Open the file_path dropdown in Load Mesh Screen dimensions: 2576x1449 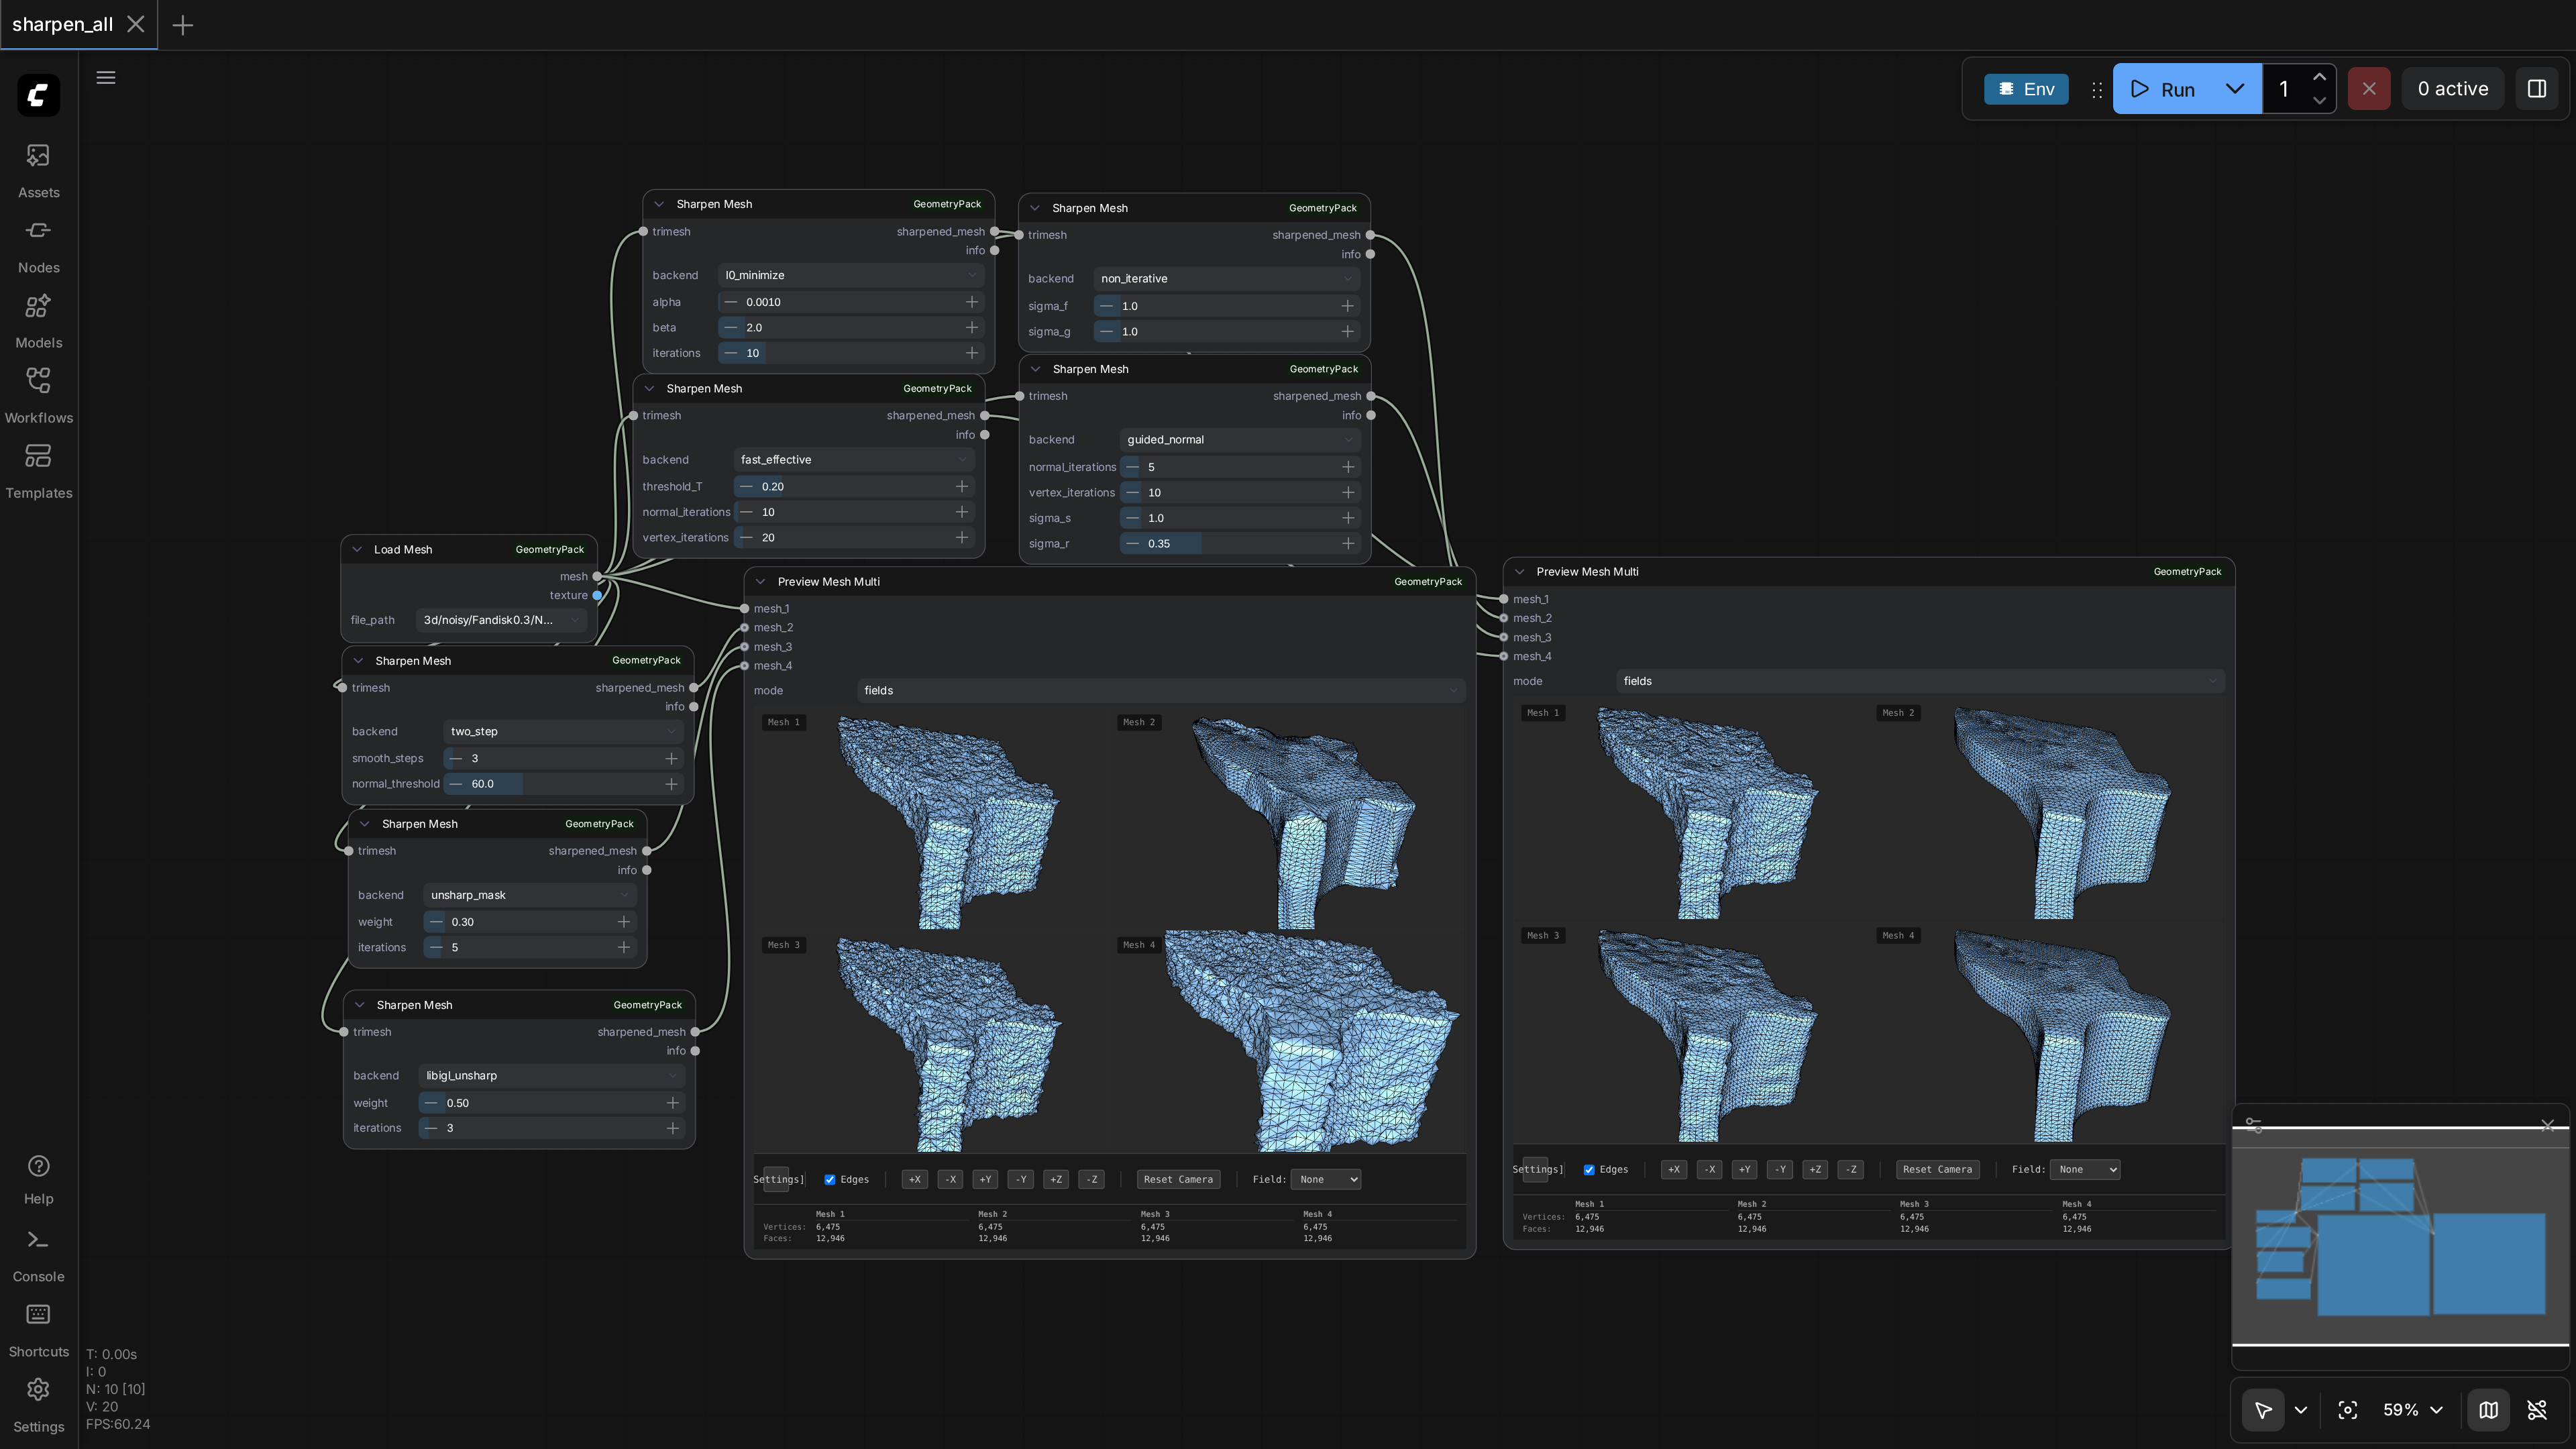click(501, 620)
